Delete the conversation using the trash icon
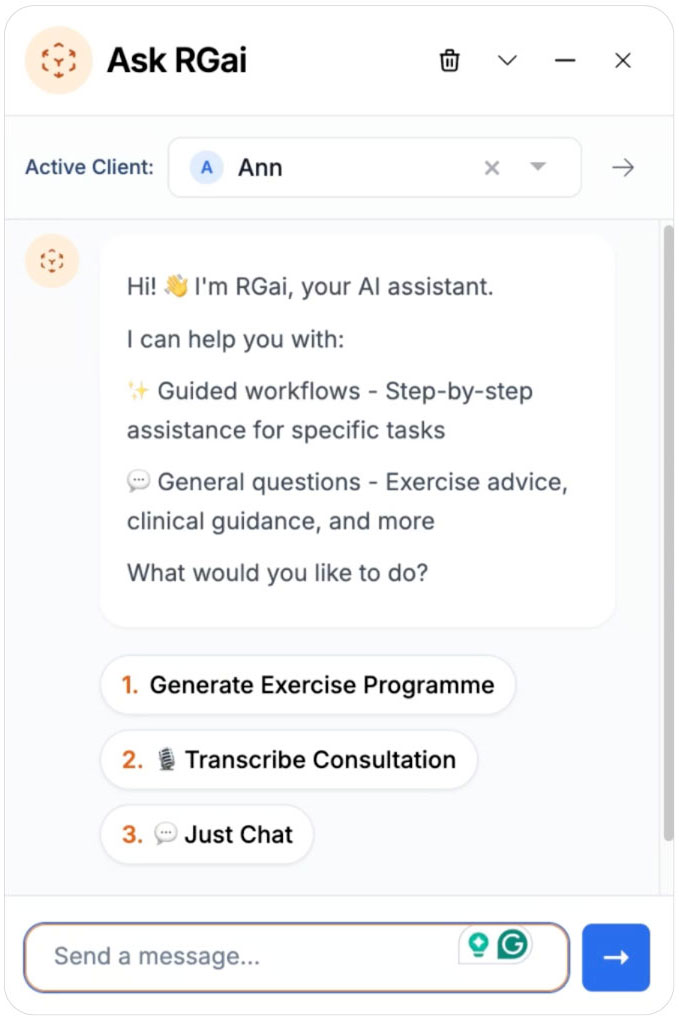This screenshot has height=1021, width=679. (449, 60)
